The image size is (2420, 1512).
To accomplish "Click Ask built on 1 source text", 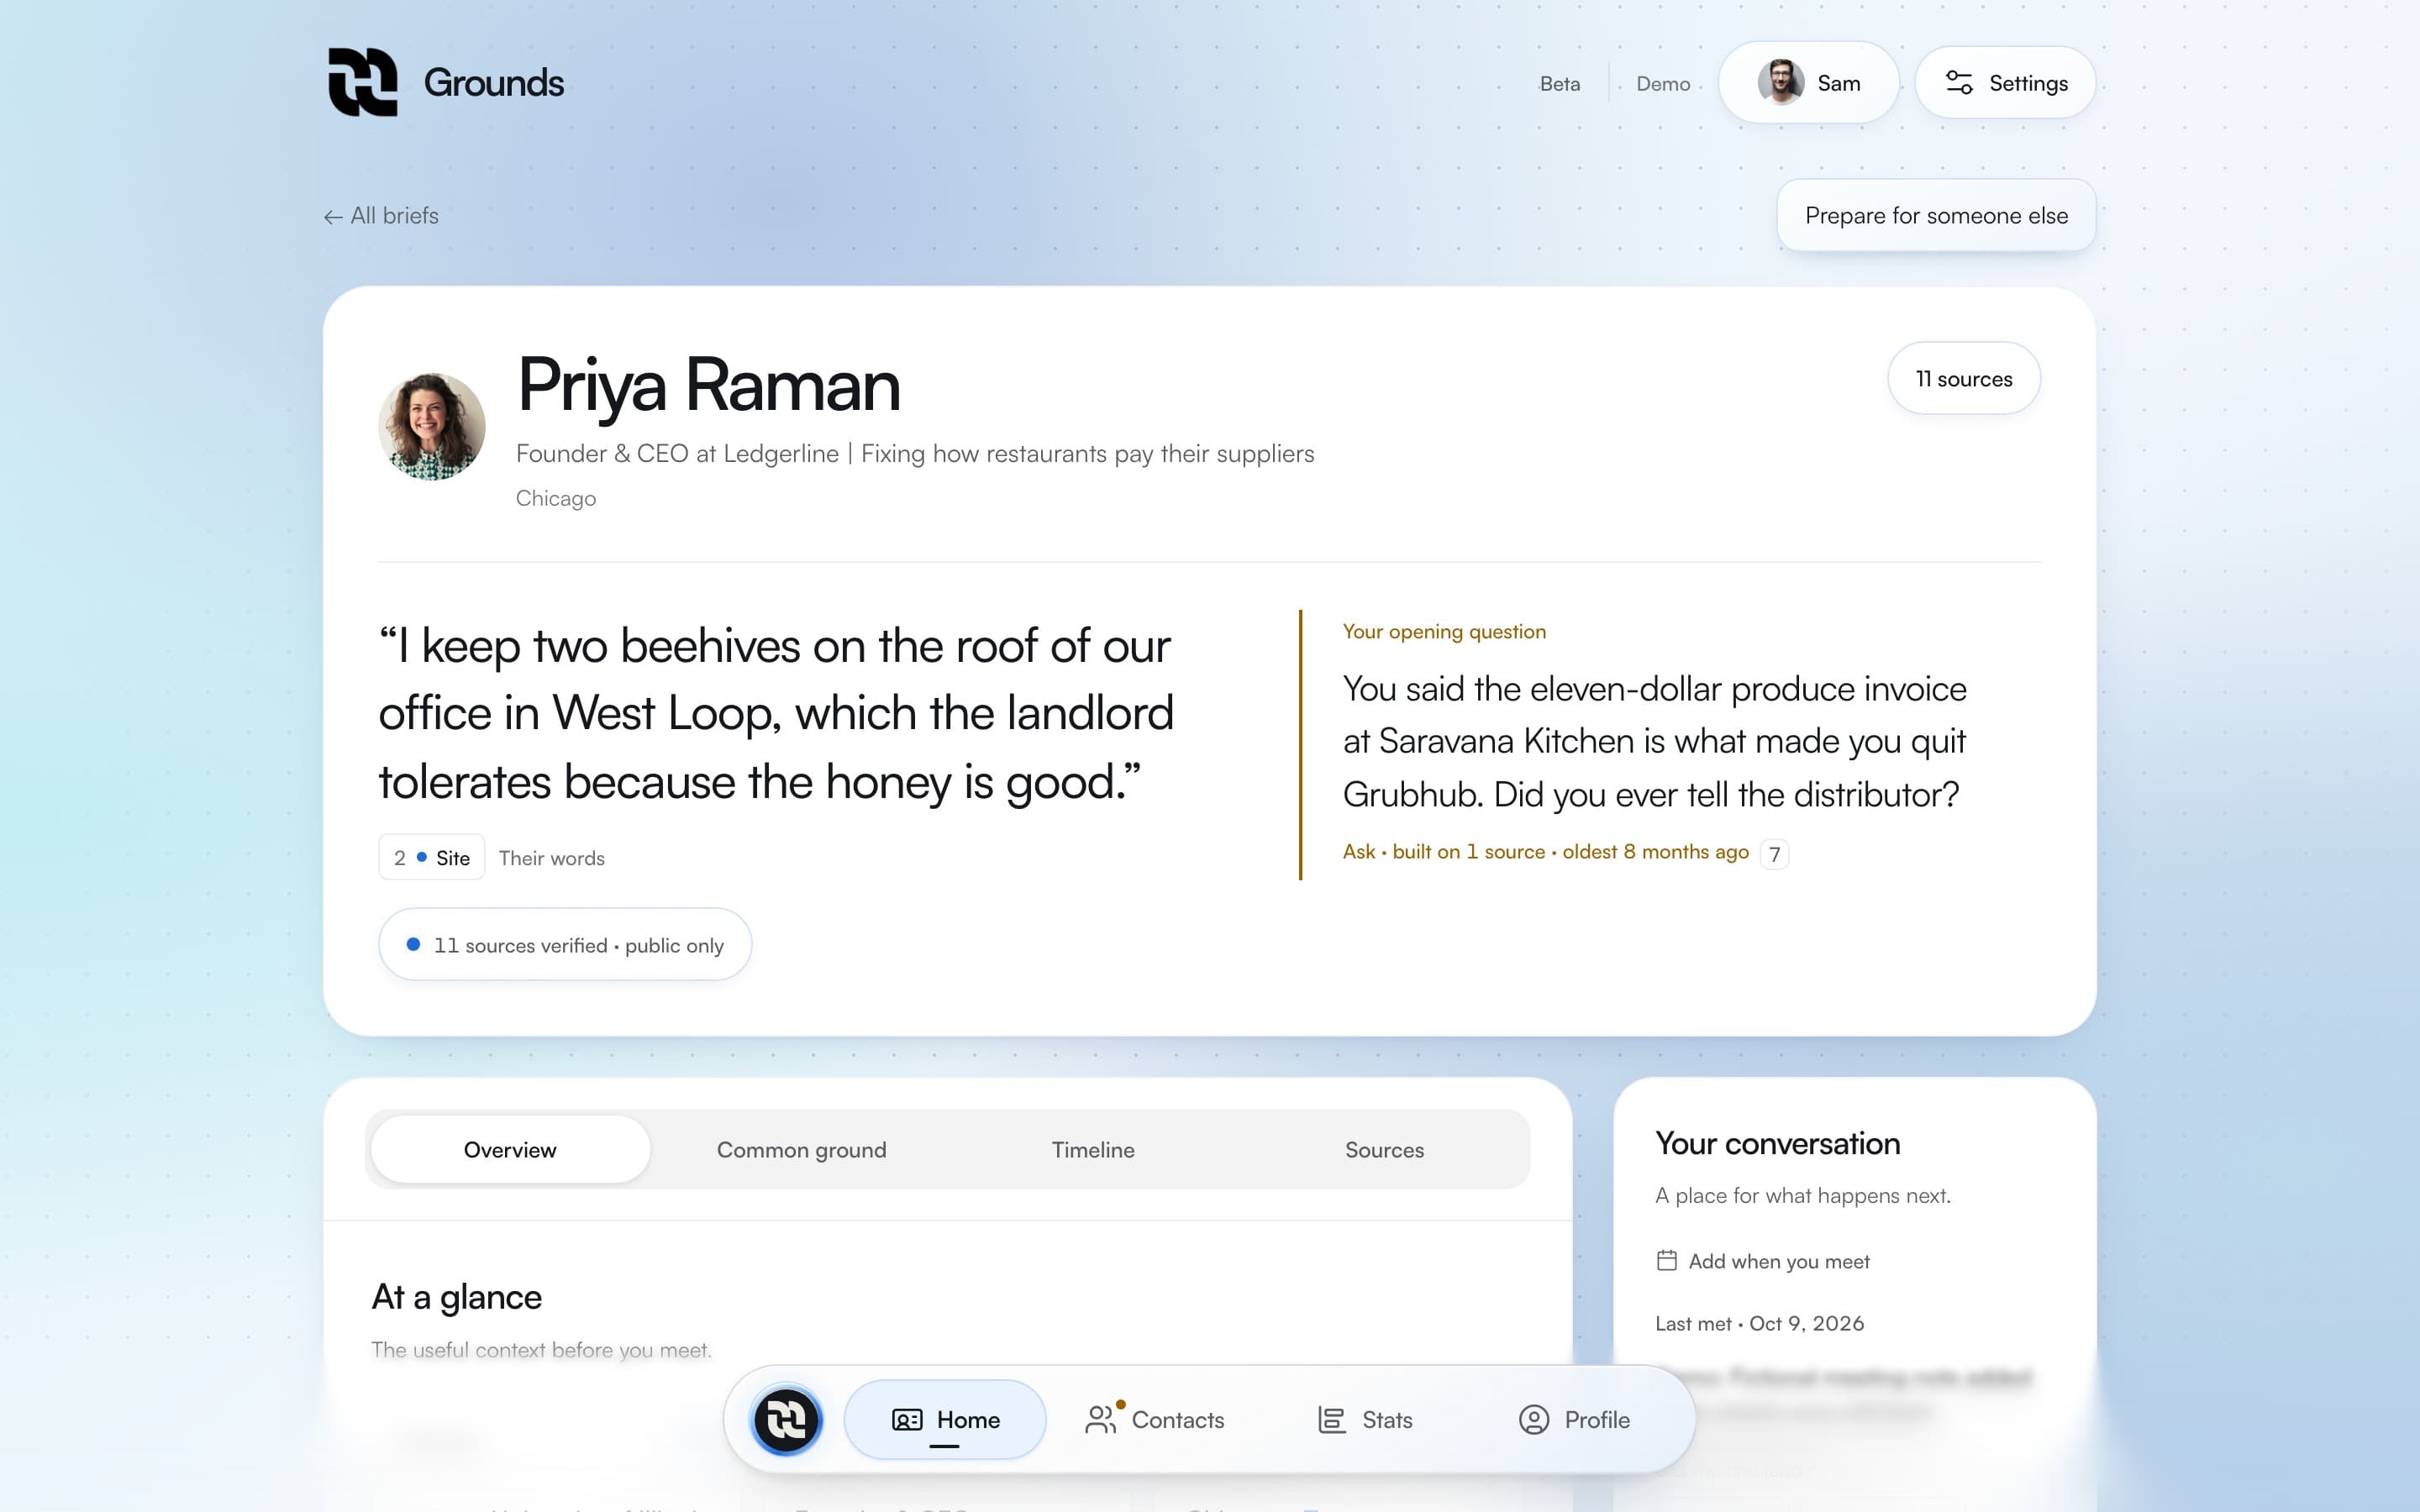I will 1545,852.
